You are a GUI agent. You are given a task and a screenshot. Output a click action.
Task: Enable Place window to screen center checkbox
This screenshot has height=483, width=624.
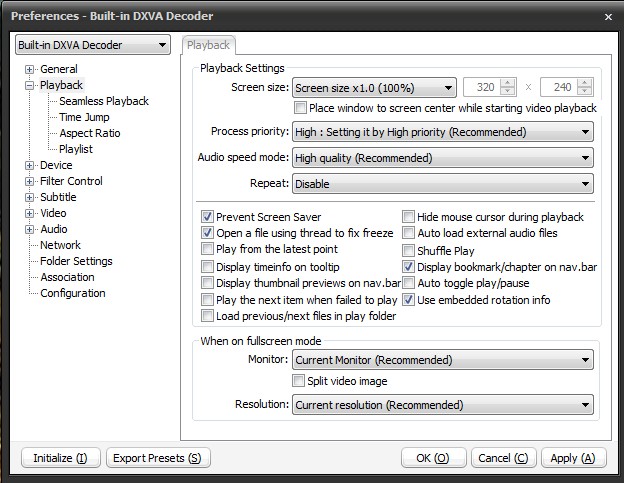[x=300, y=108]
